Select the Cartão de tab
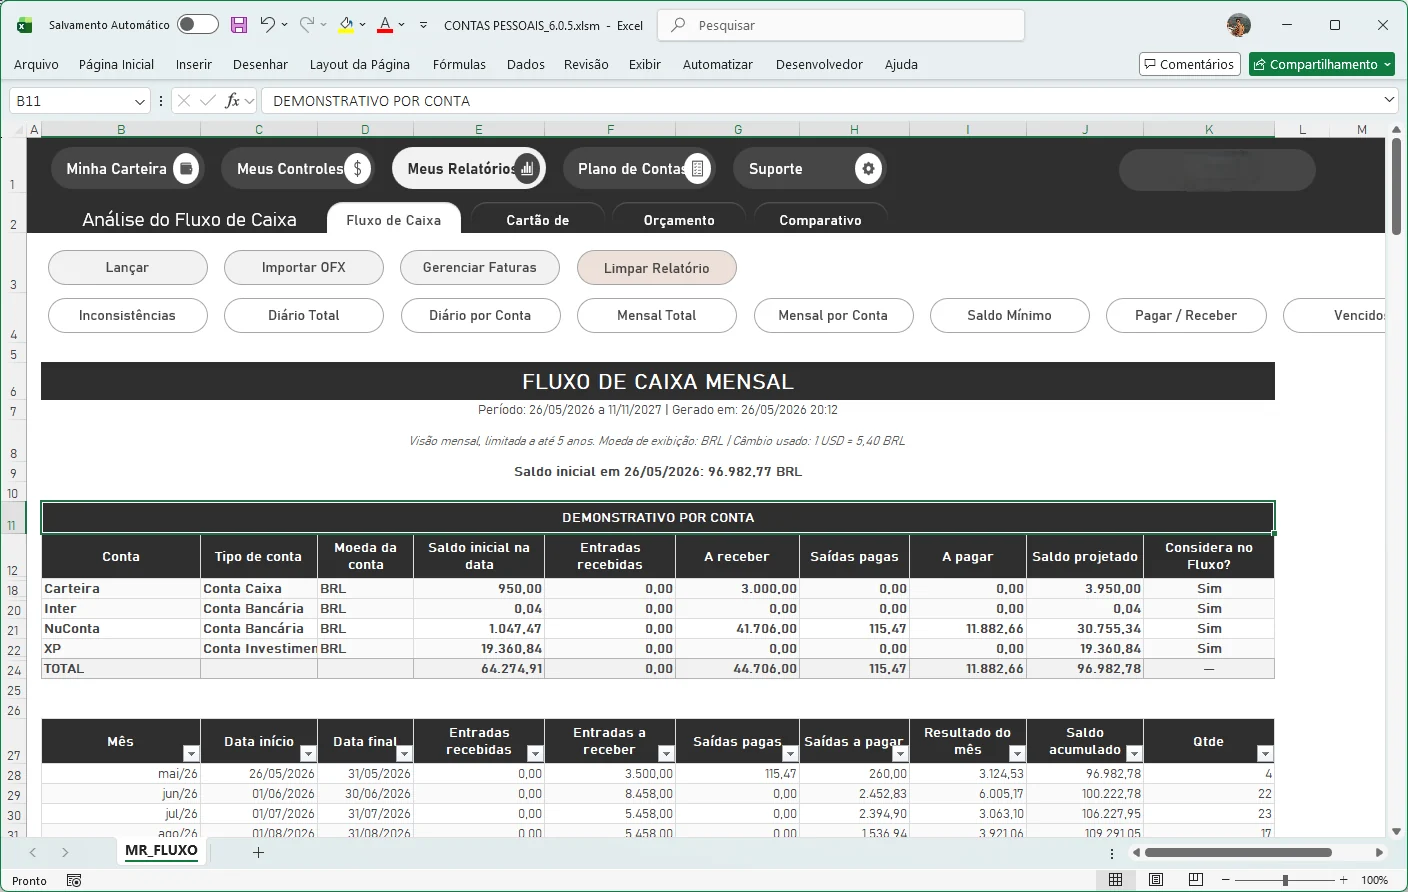 click(x=538, y=220)
